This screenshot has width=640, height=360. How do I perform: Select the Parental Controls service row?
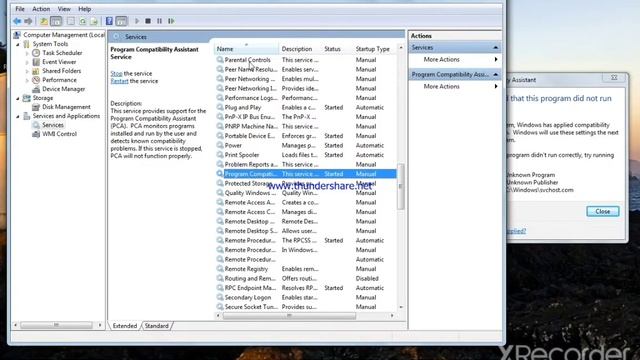pos(306,60)
